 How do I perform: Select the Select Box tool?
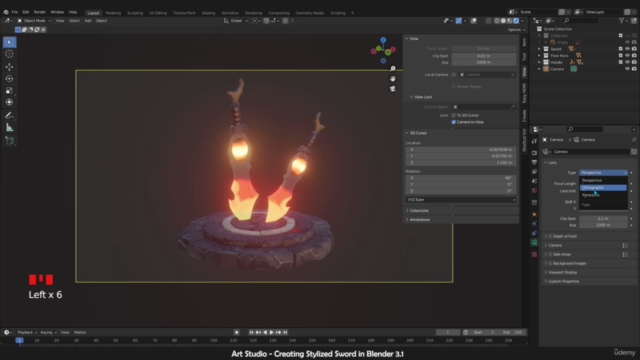point(9,42)
